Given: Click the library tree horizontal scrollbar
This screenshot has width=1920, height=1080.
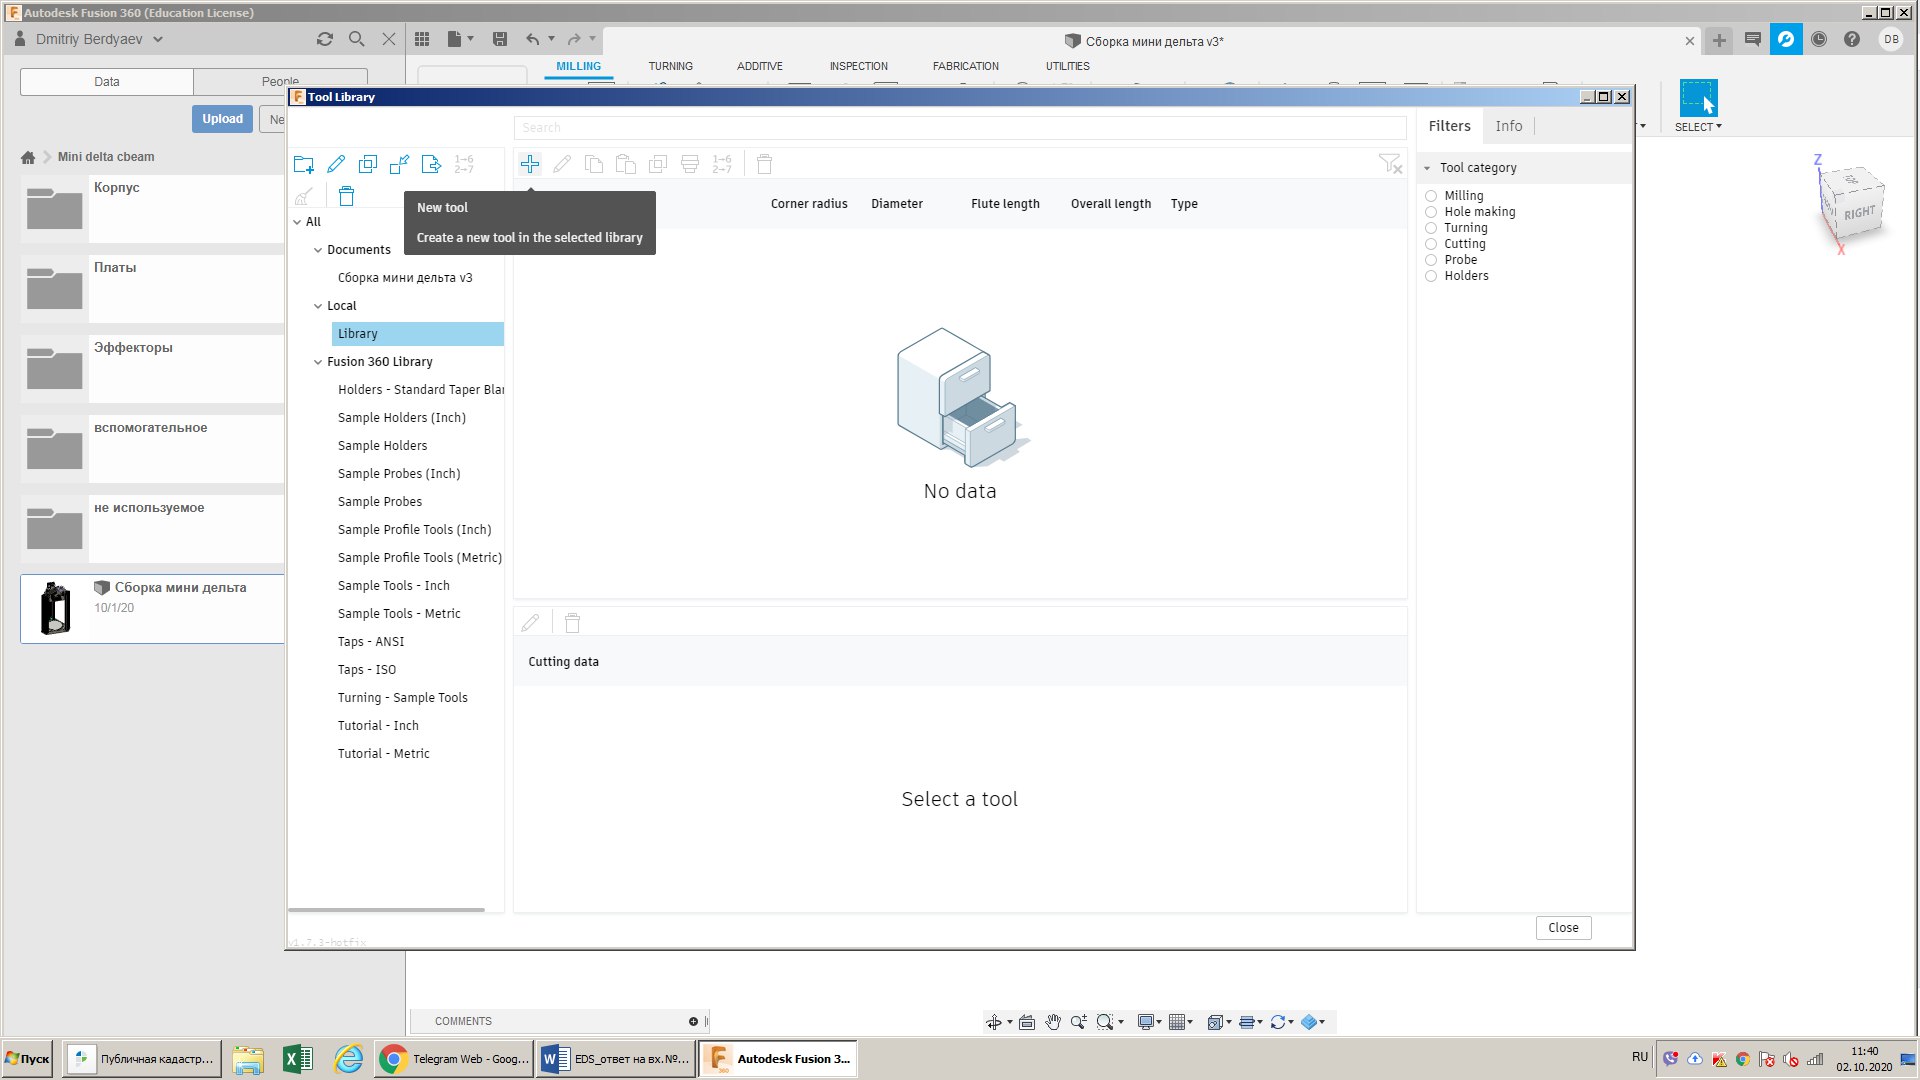Looking at the screenshot, I should coord(386,910).
